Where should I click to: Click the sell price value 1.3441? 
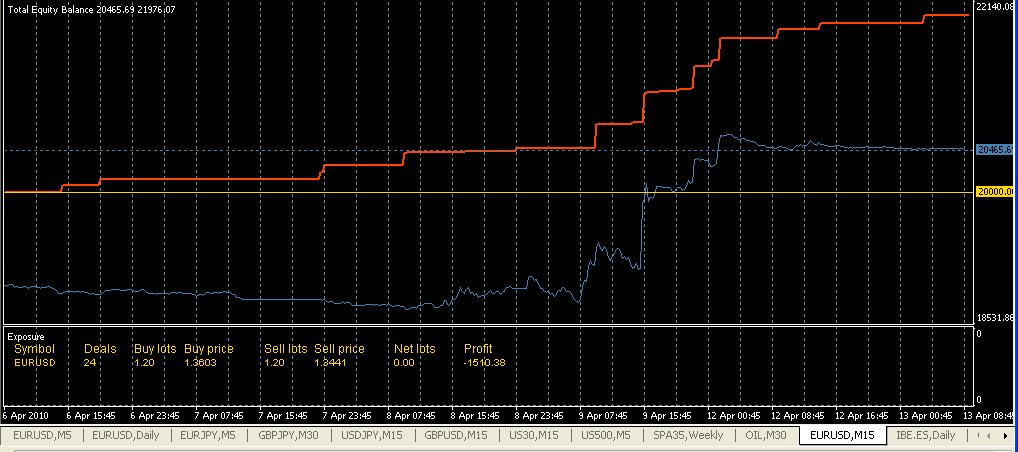point(330,362)
